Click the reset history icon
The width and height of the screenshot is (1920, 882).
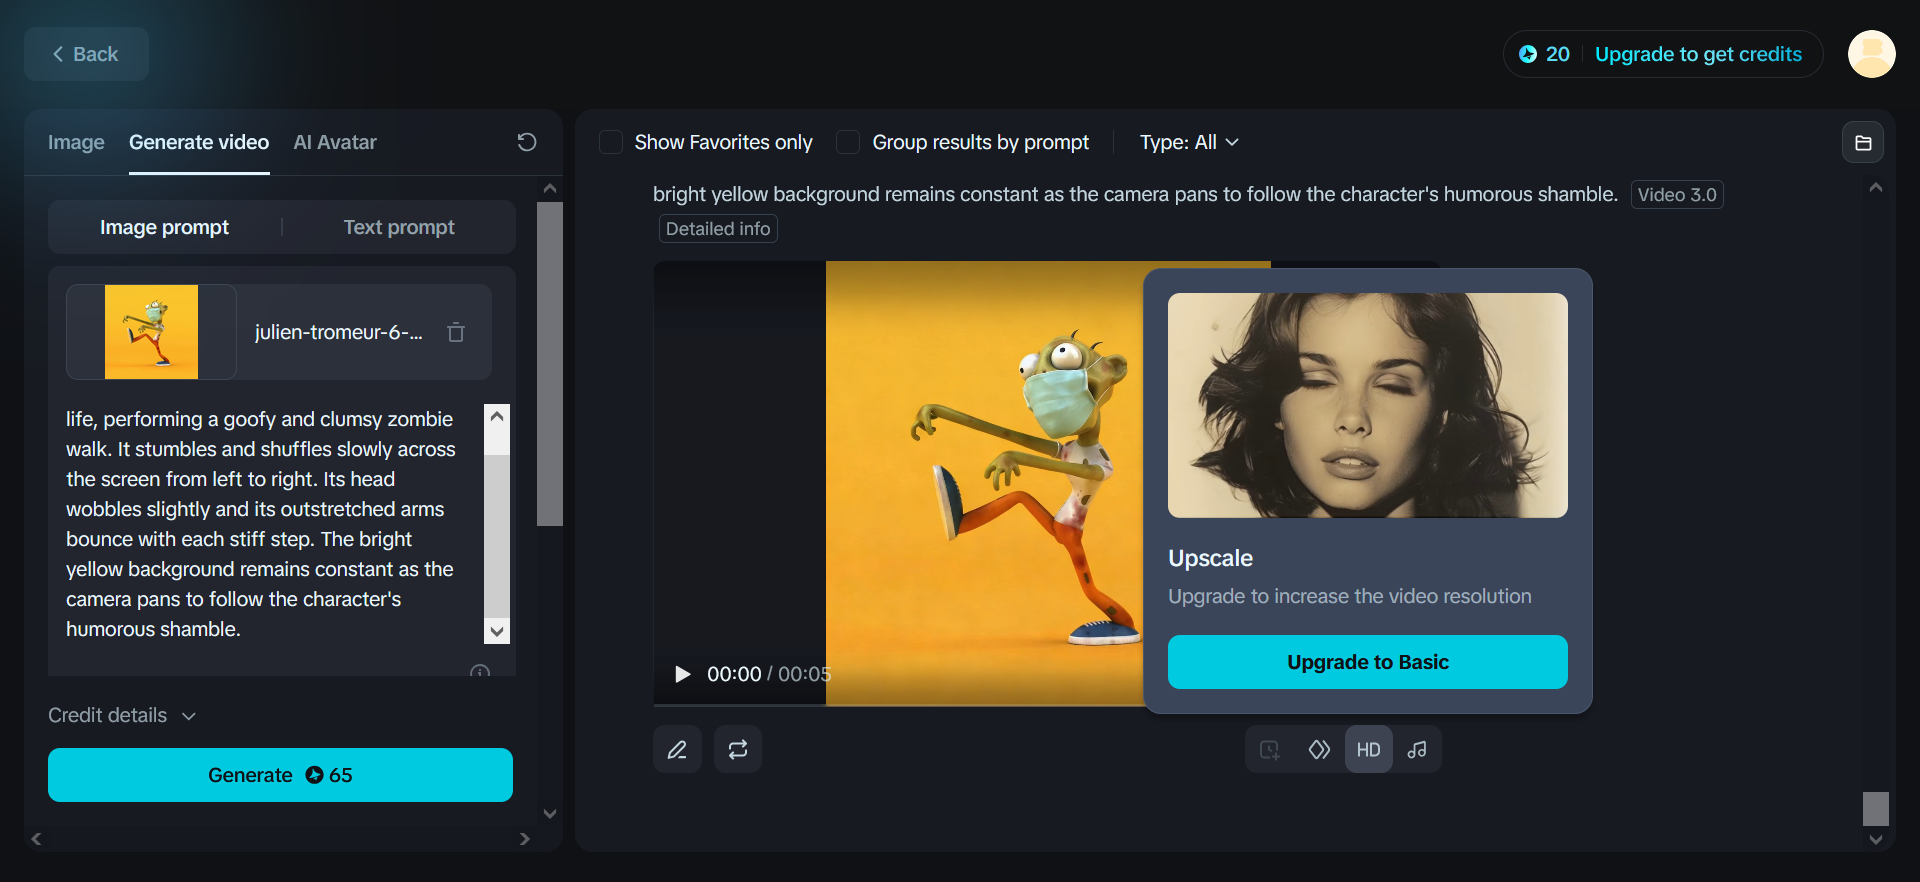click(527, 142)
